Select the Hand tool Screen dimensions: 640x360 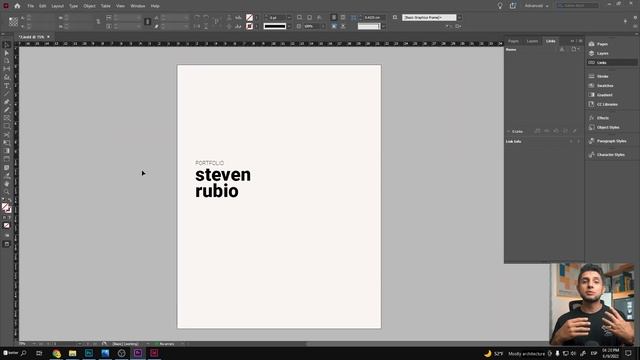pyautogui.click(x=7, y=184)
